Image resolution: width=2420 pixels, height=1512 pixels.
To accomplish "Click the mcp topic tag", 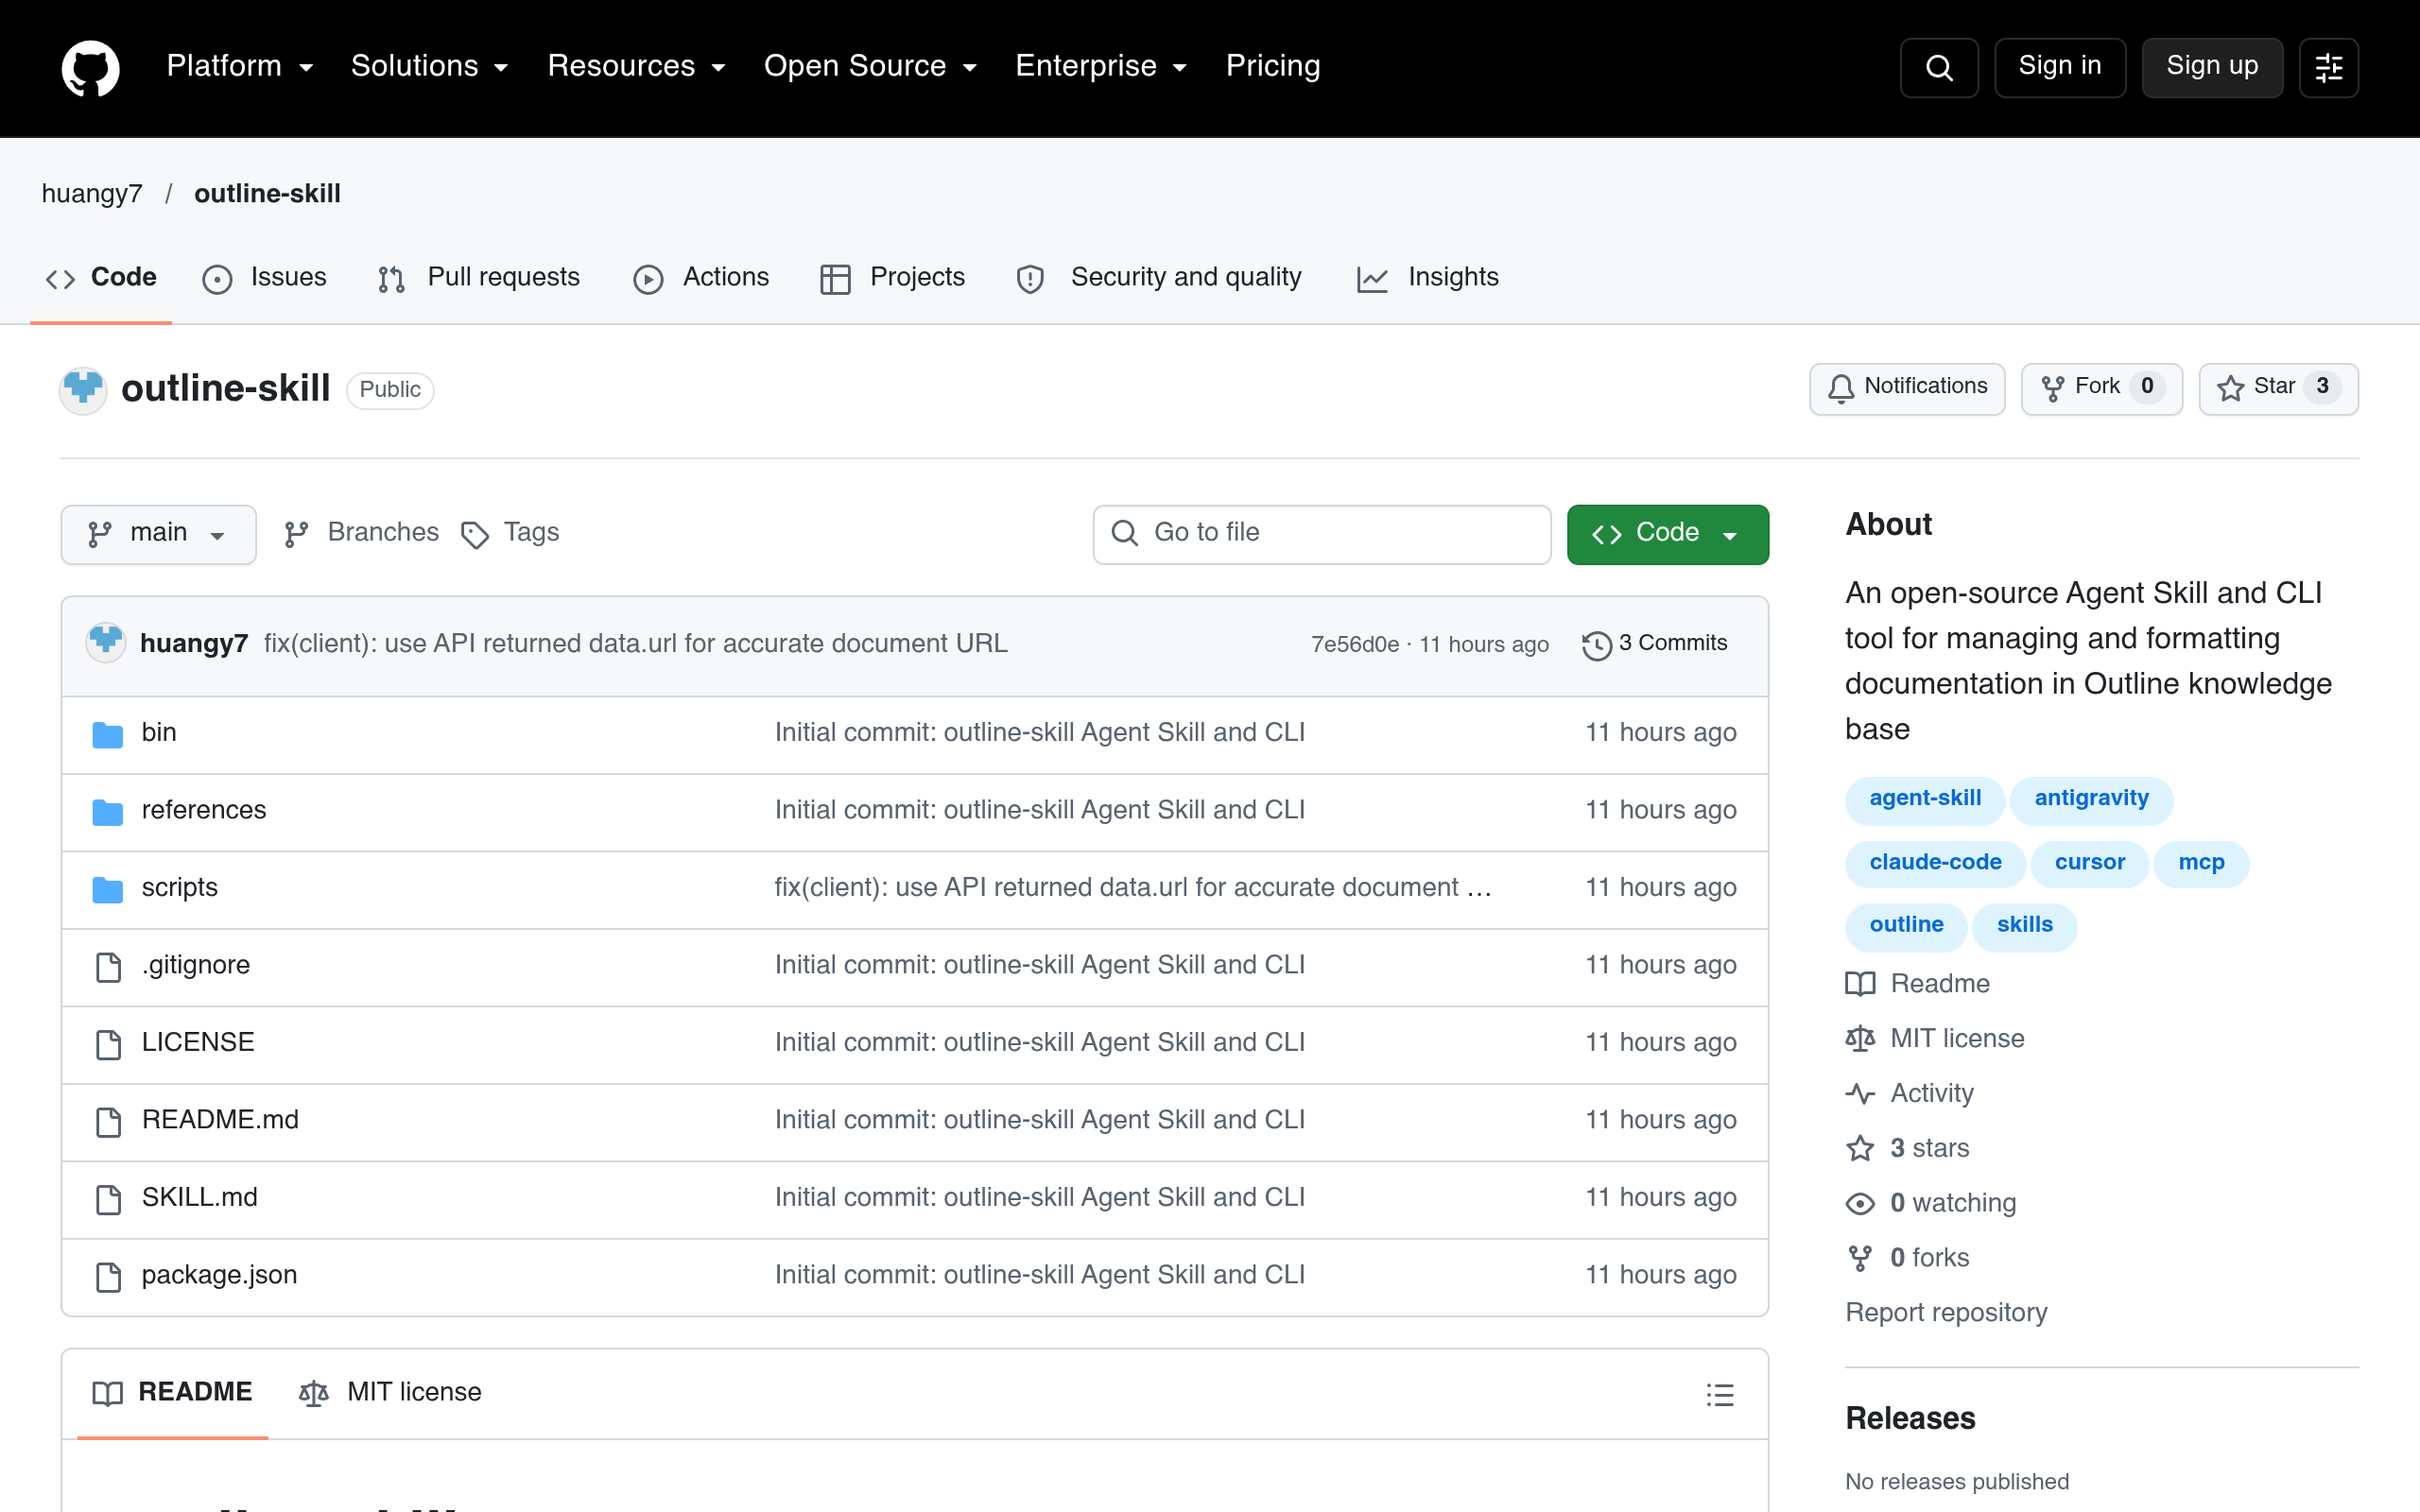I will (2201, 863).
